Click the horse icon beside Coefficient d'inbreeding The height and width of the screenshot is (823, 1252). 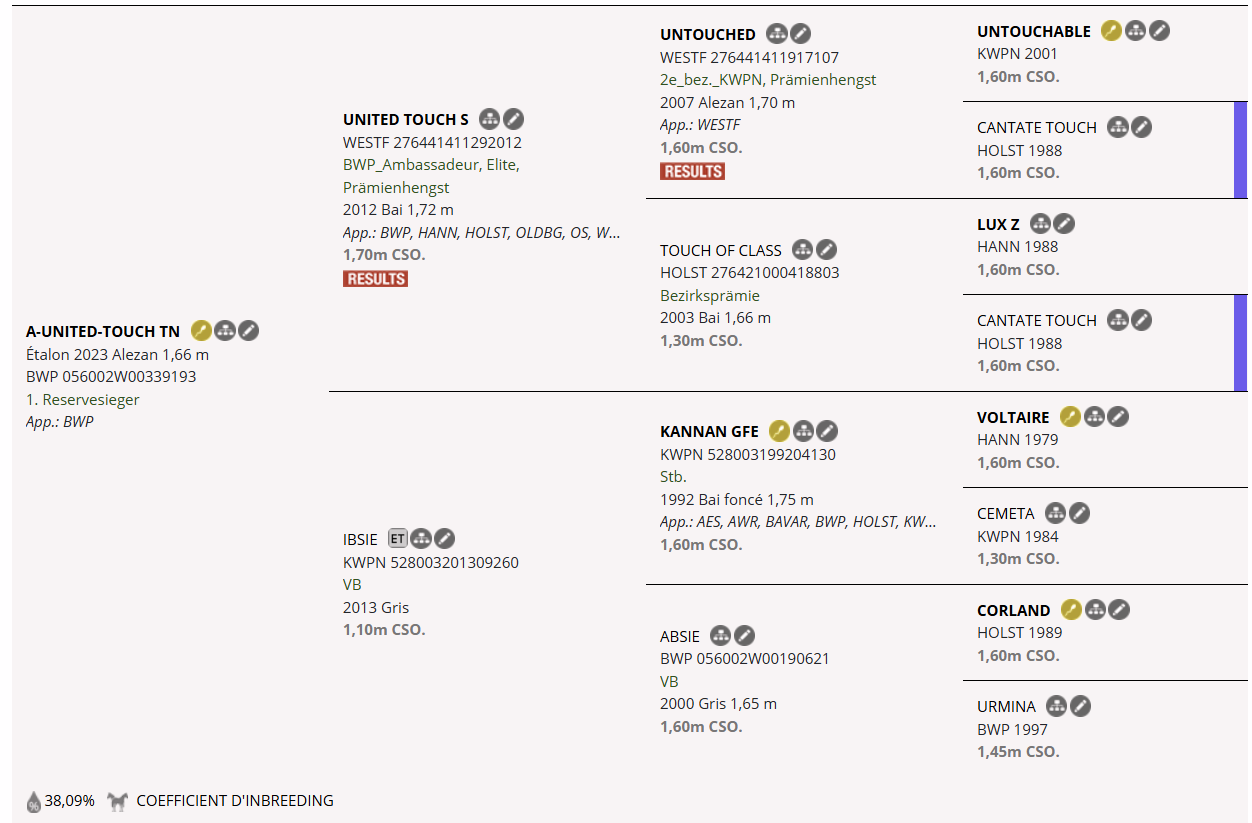118,801
